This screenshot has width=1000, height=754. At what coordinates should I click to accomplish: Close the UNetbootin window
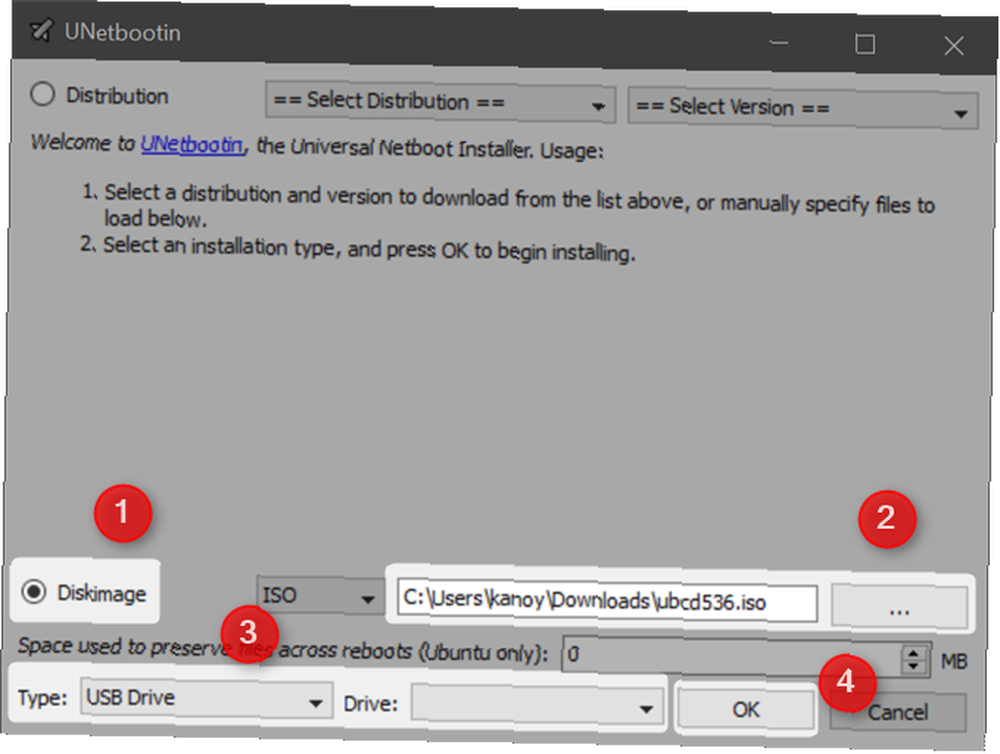(954, 46)
